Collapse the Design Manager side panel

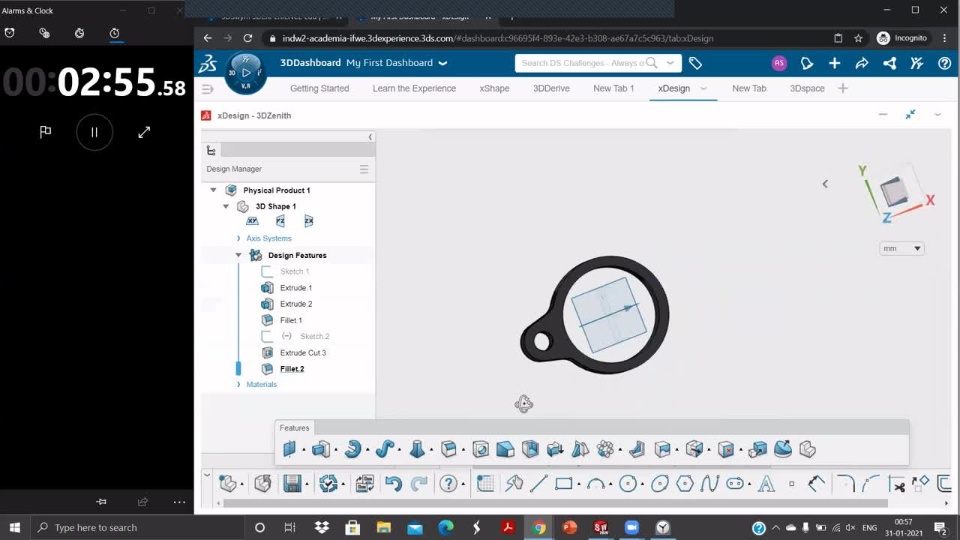(370, 137)
